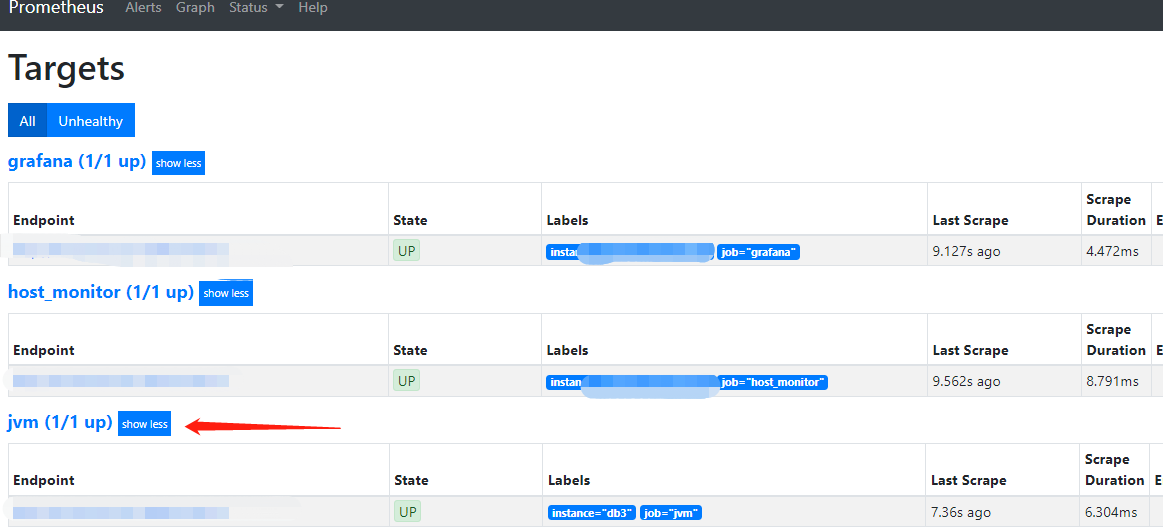Collapse host_monitor section with show less

(x=225, y=293)
